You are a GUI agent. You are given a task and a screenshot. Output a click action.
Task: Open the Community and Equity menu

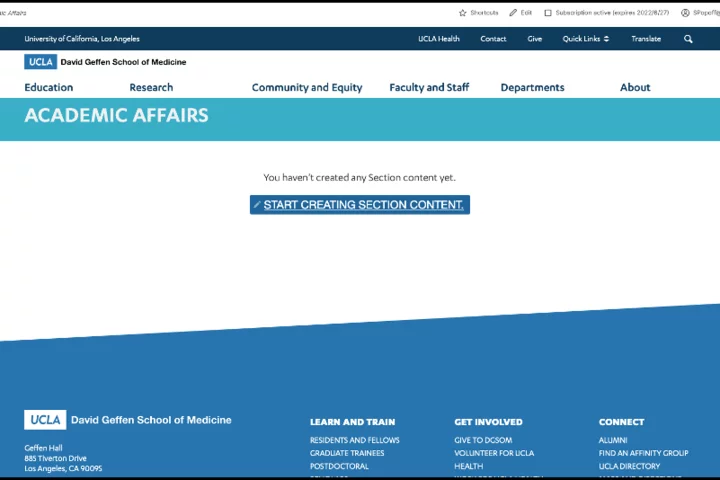(x=307, y=87)
